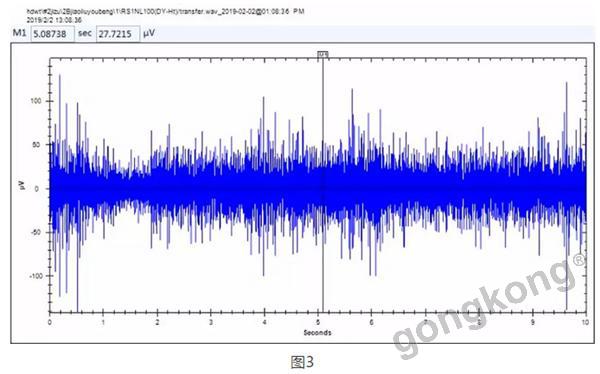Click the 10 second tick label

coord(585,322)
